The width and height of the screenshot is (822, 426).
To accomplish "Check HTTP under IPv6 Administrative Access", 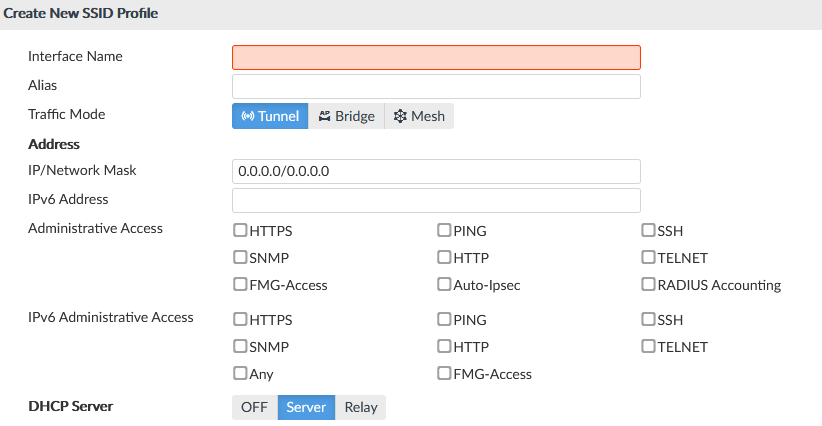I will [x=444, y=347].
